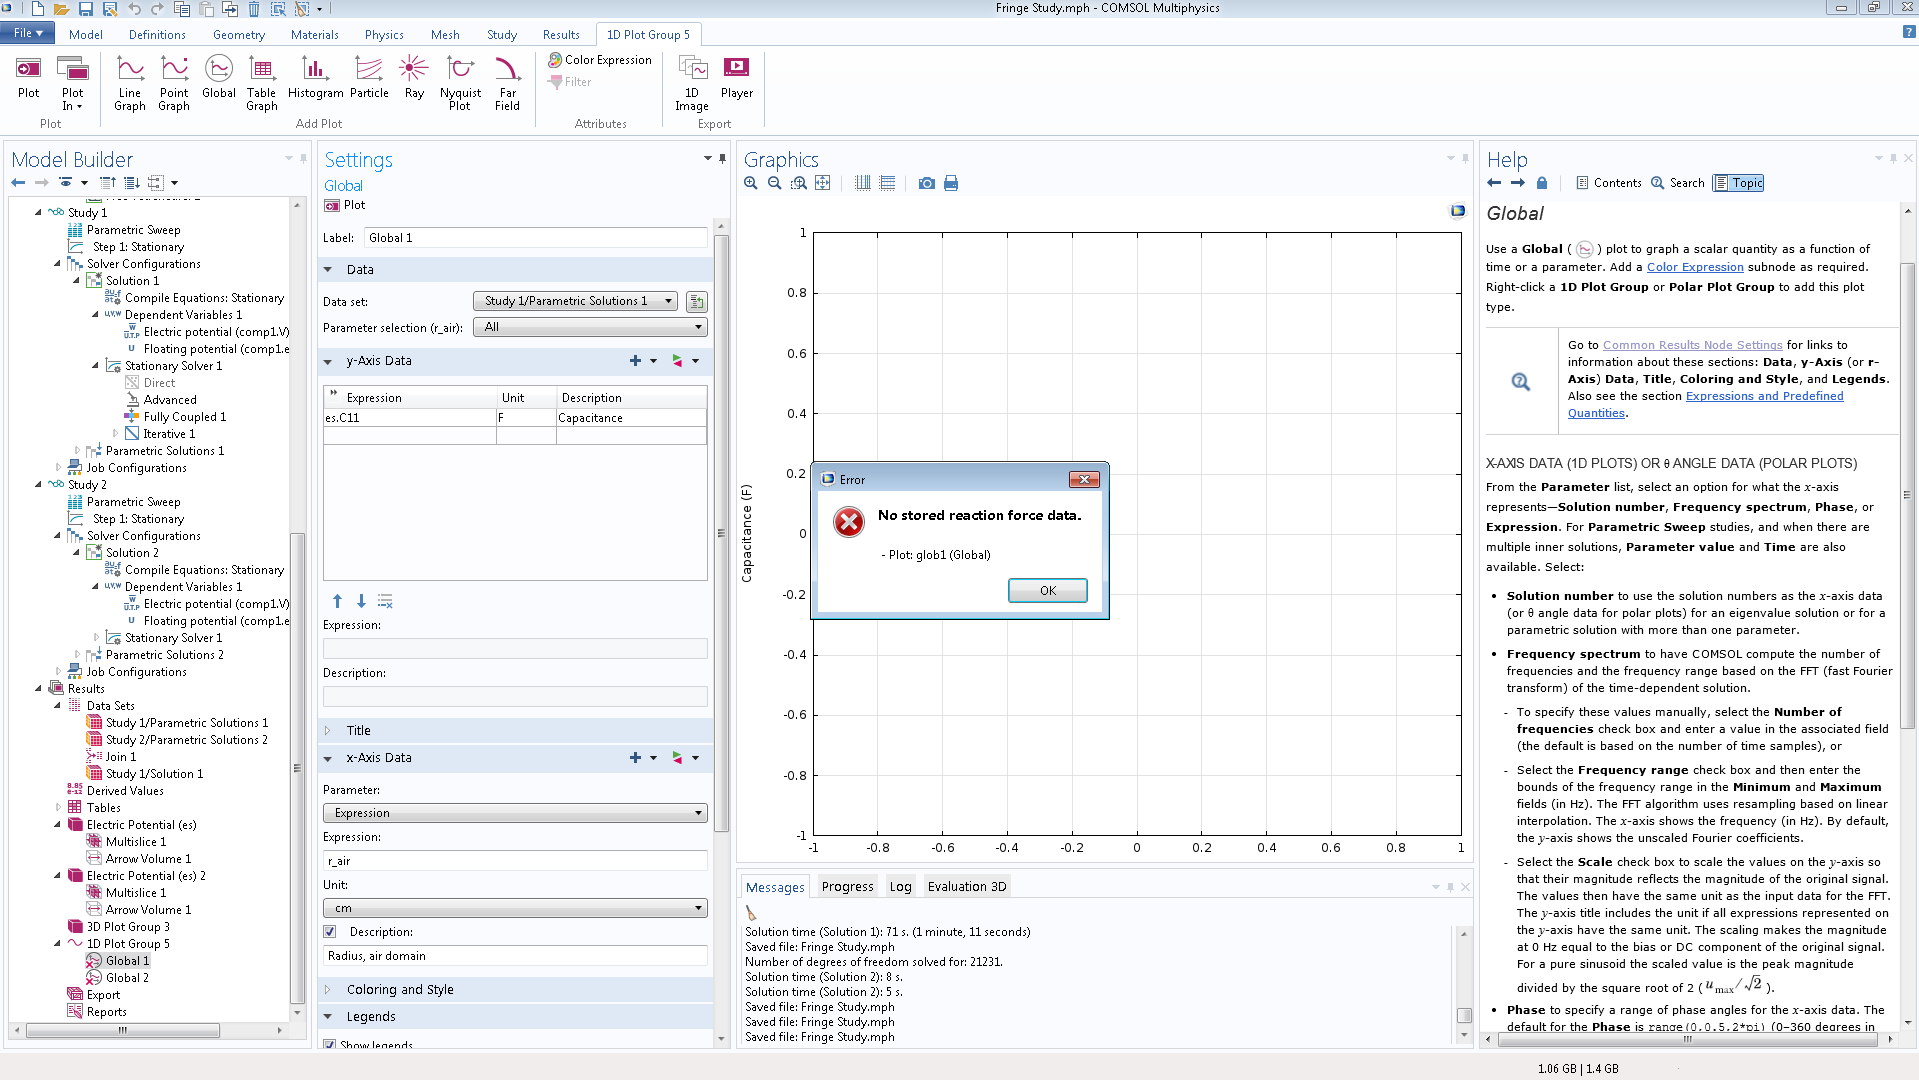This screenshot has height=1080, width=1919.
Task: Add a Histogram plot from the ribbon
Action: click(315, 80)
